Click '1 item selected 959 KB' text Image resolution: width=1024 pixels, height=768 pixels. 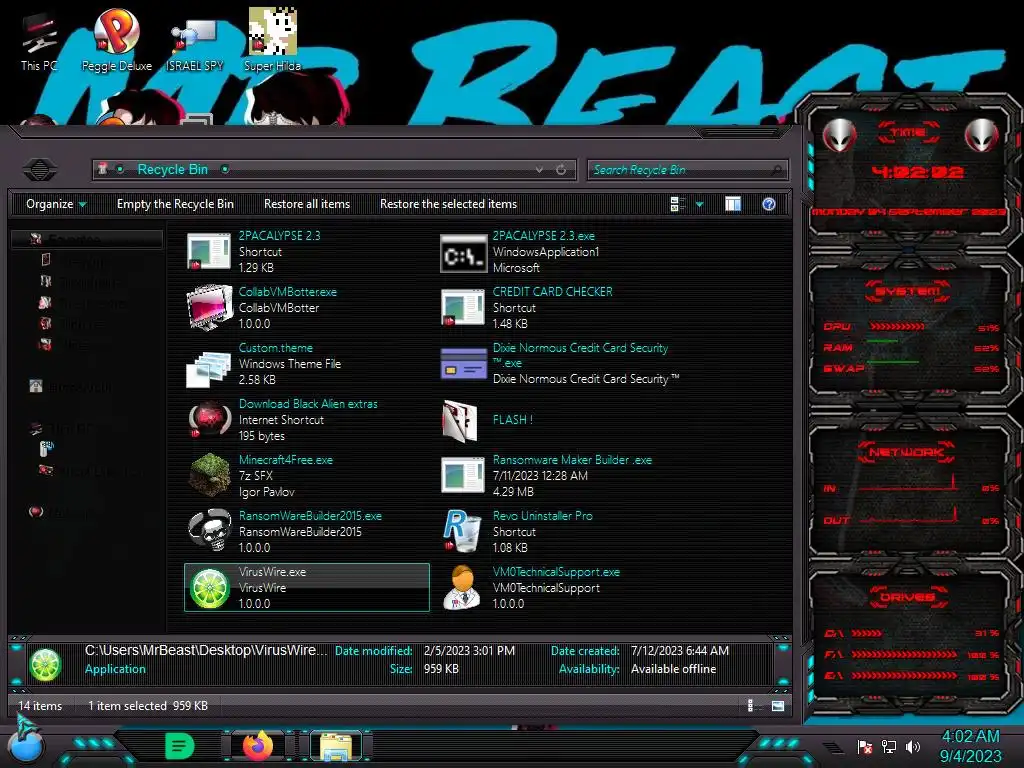click(148, 706)
